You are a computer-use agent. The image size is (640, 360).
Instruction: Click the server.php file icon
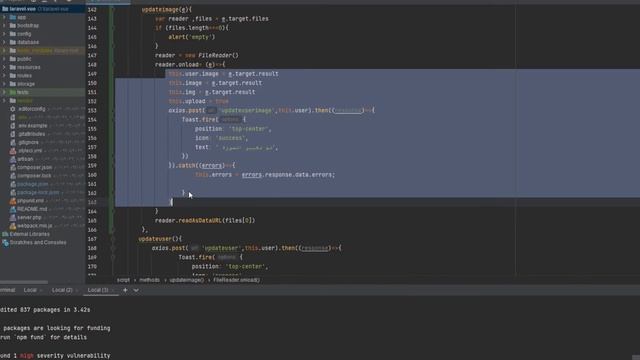pyautogui.click(x=13, y=218)
